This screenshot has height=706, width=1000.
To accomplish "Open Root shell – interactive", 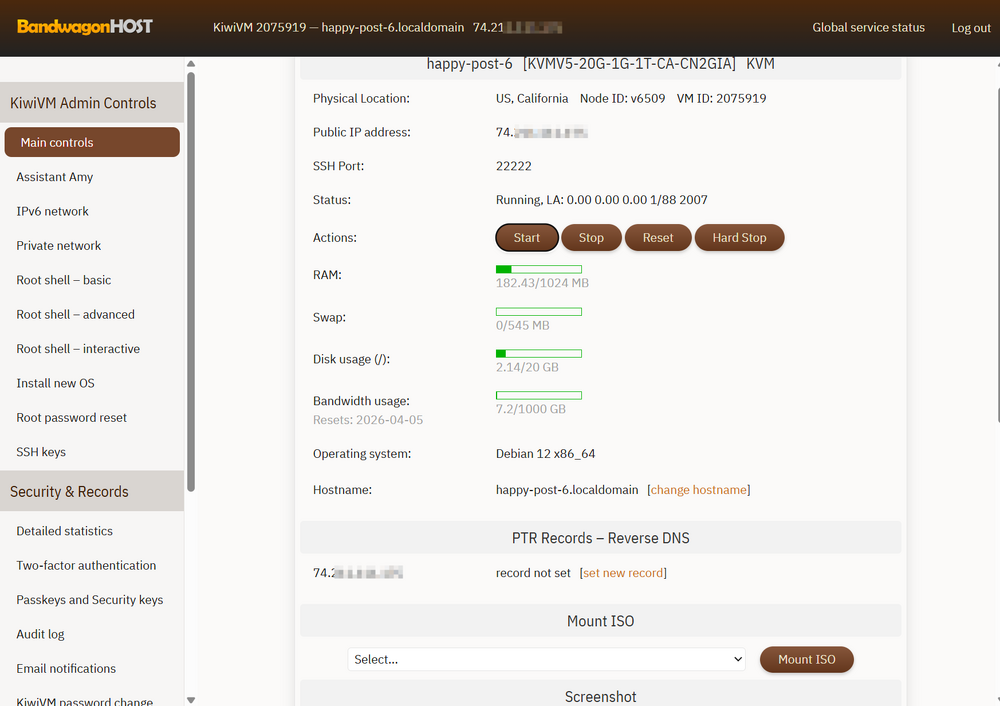I will click(x=78, y=349).
